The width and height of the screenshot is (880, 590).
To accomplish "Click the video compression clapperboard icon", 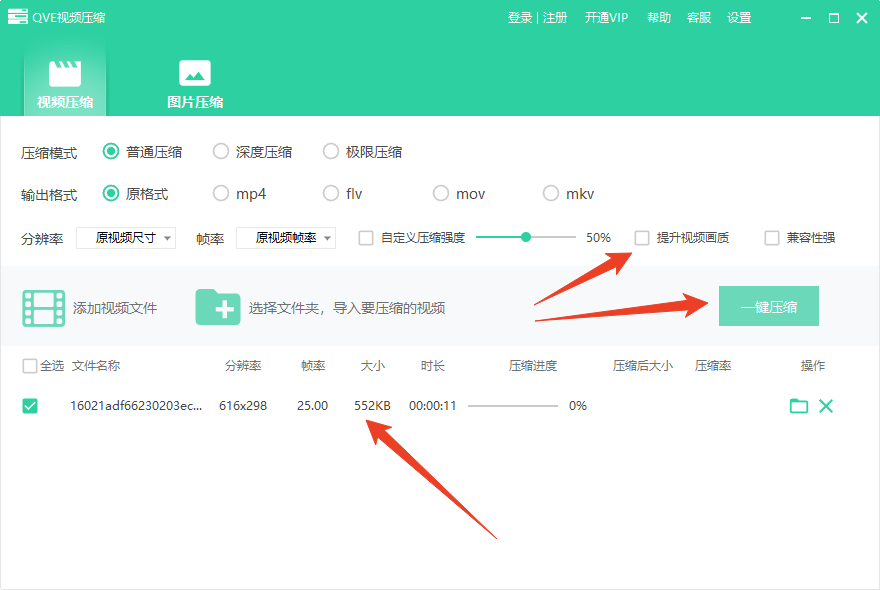I will 65,74.
